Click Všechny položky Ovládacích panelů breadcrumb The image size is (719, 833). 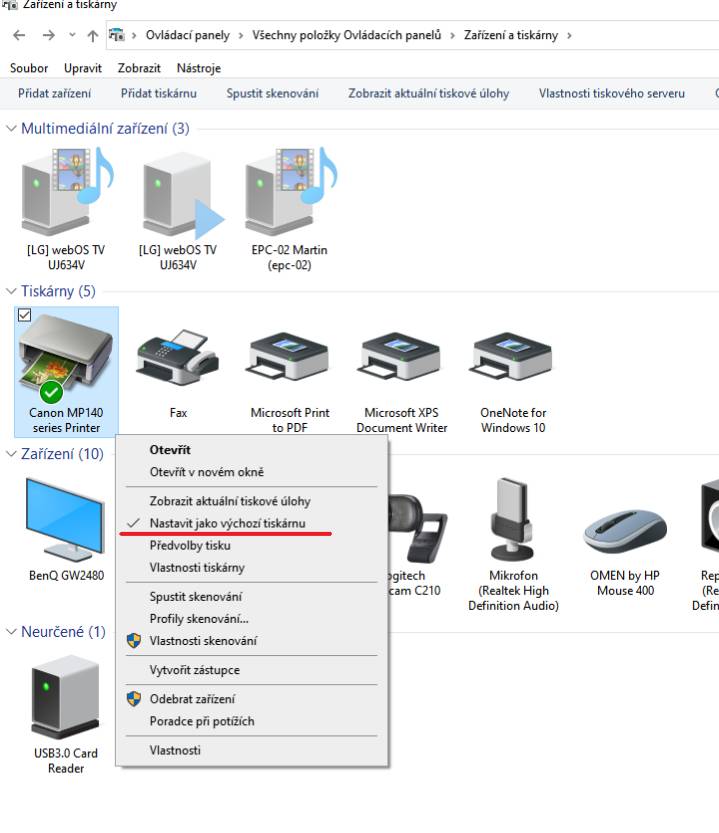click(346, 36)
